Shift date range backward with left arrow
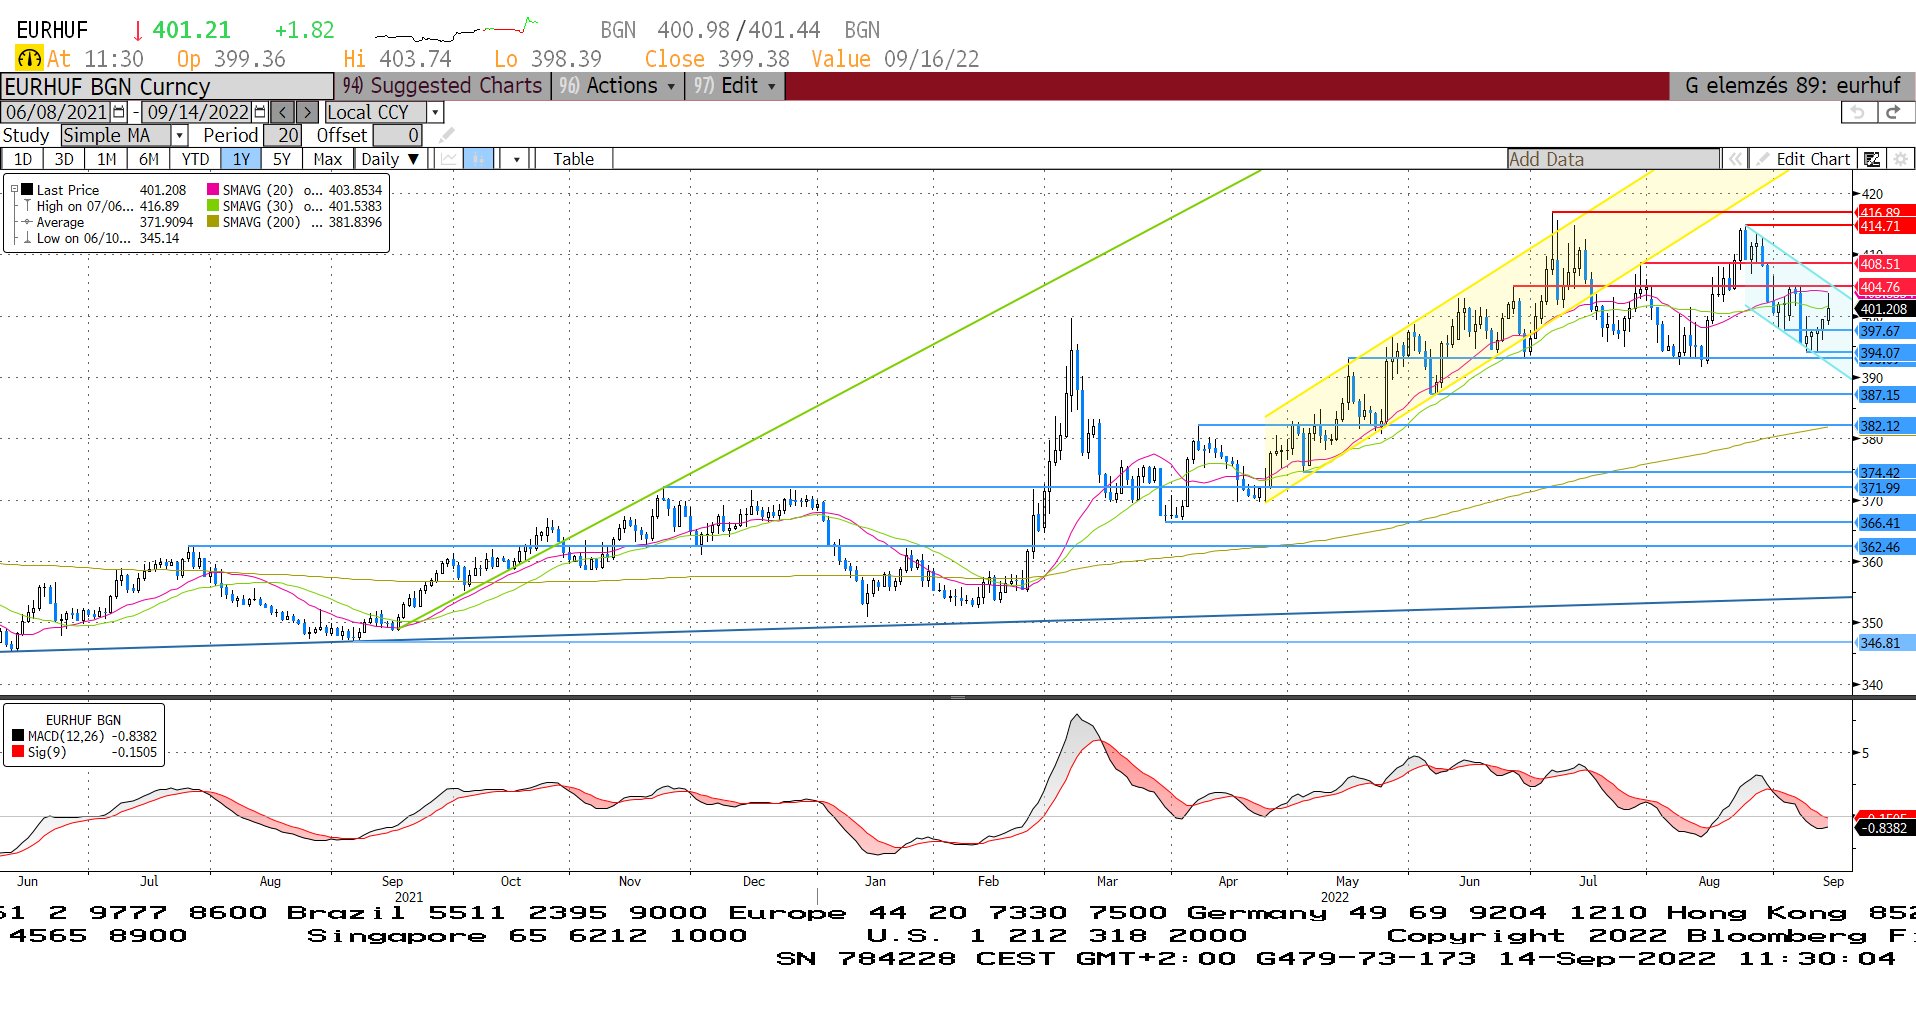The image size is (1916, 1014). 283,112
